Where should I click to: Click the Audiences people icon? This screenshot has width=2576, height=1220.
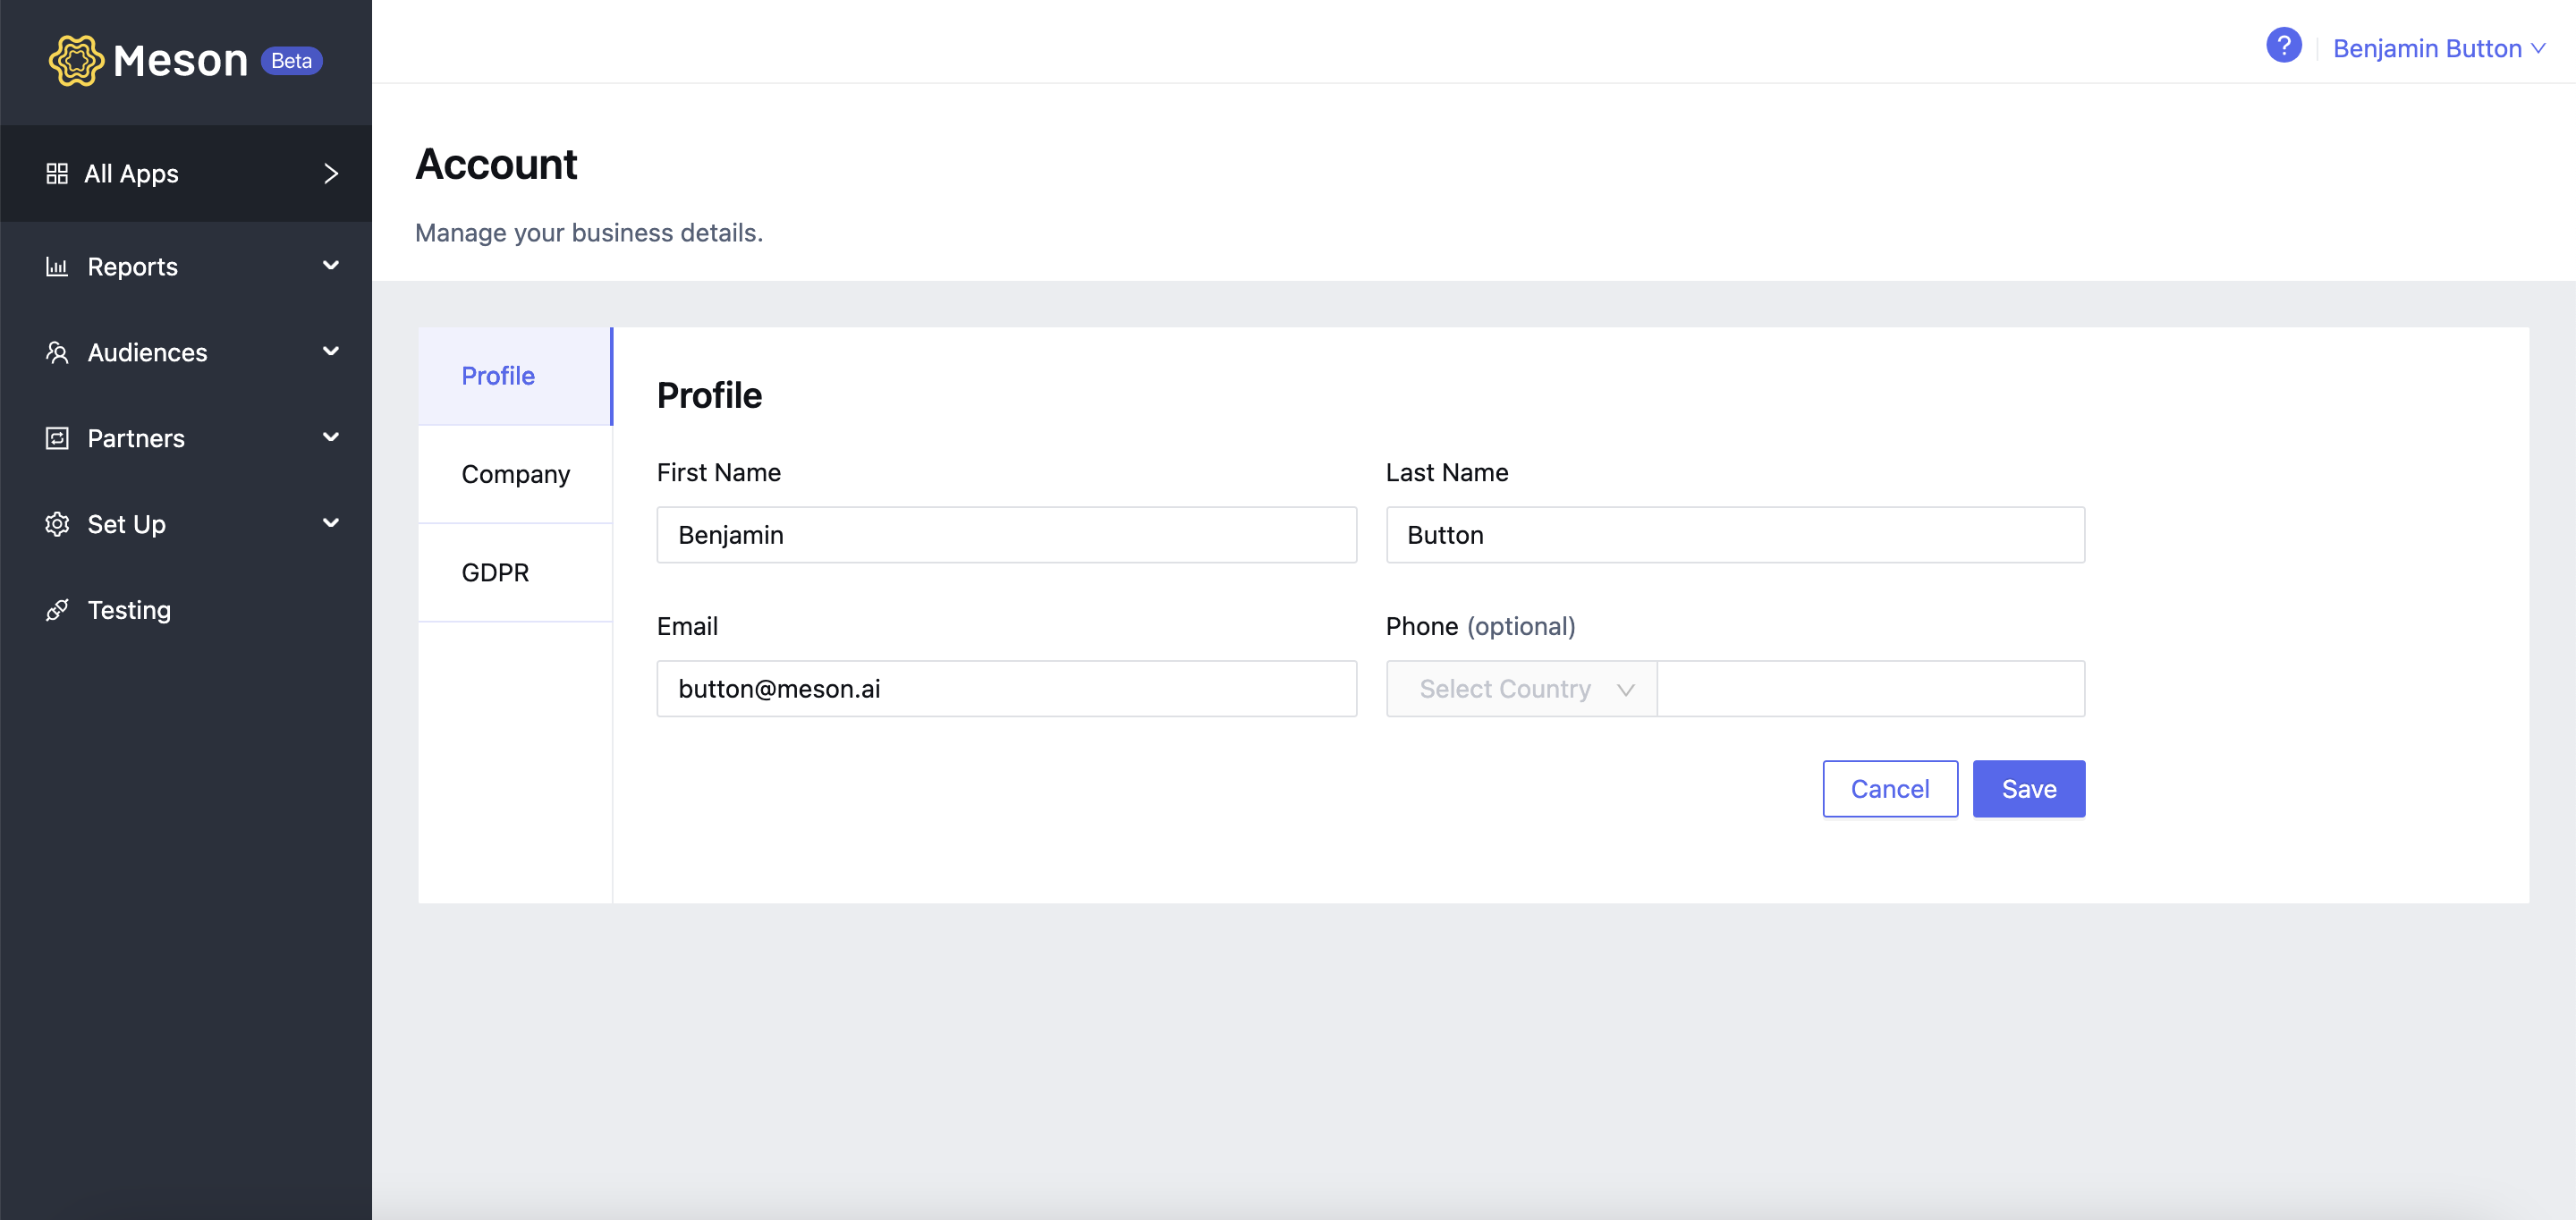click(x=57, y=353)
